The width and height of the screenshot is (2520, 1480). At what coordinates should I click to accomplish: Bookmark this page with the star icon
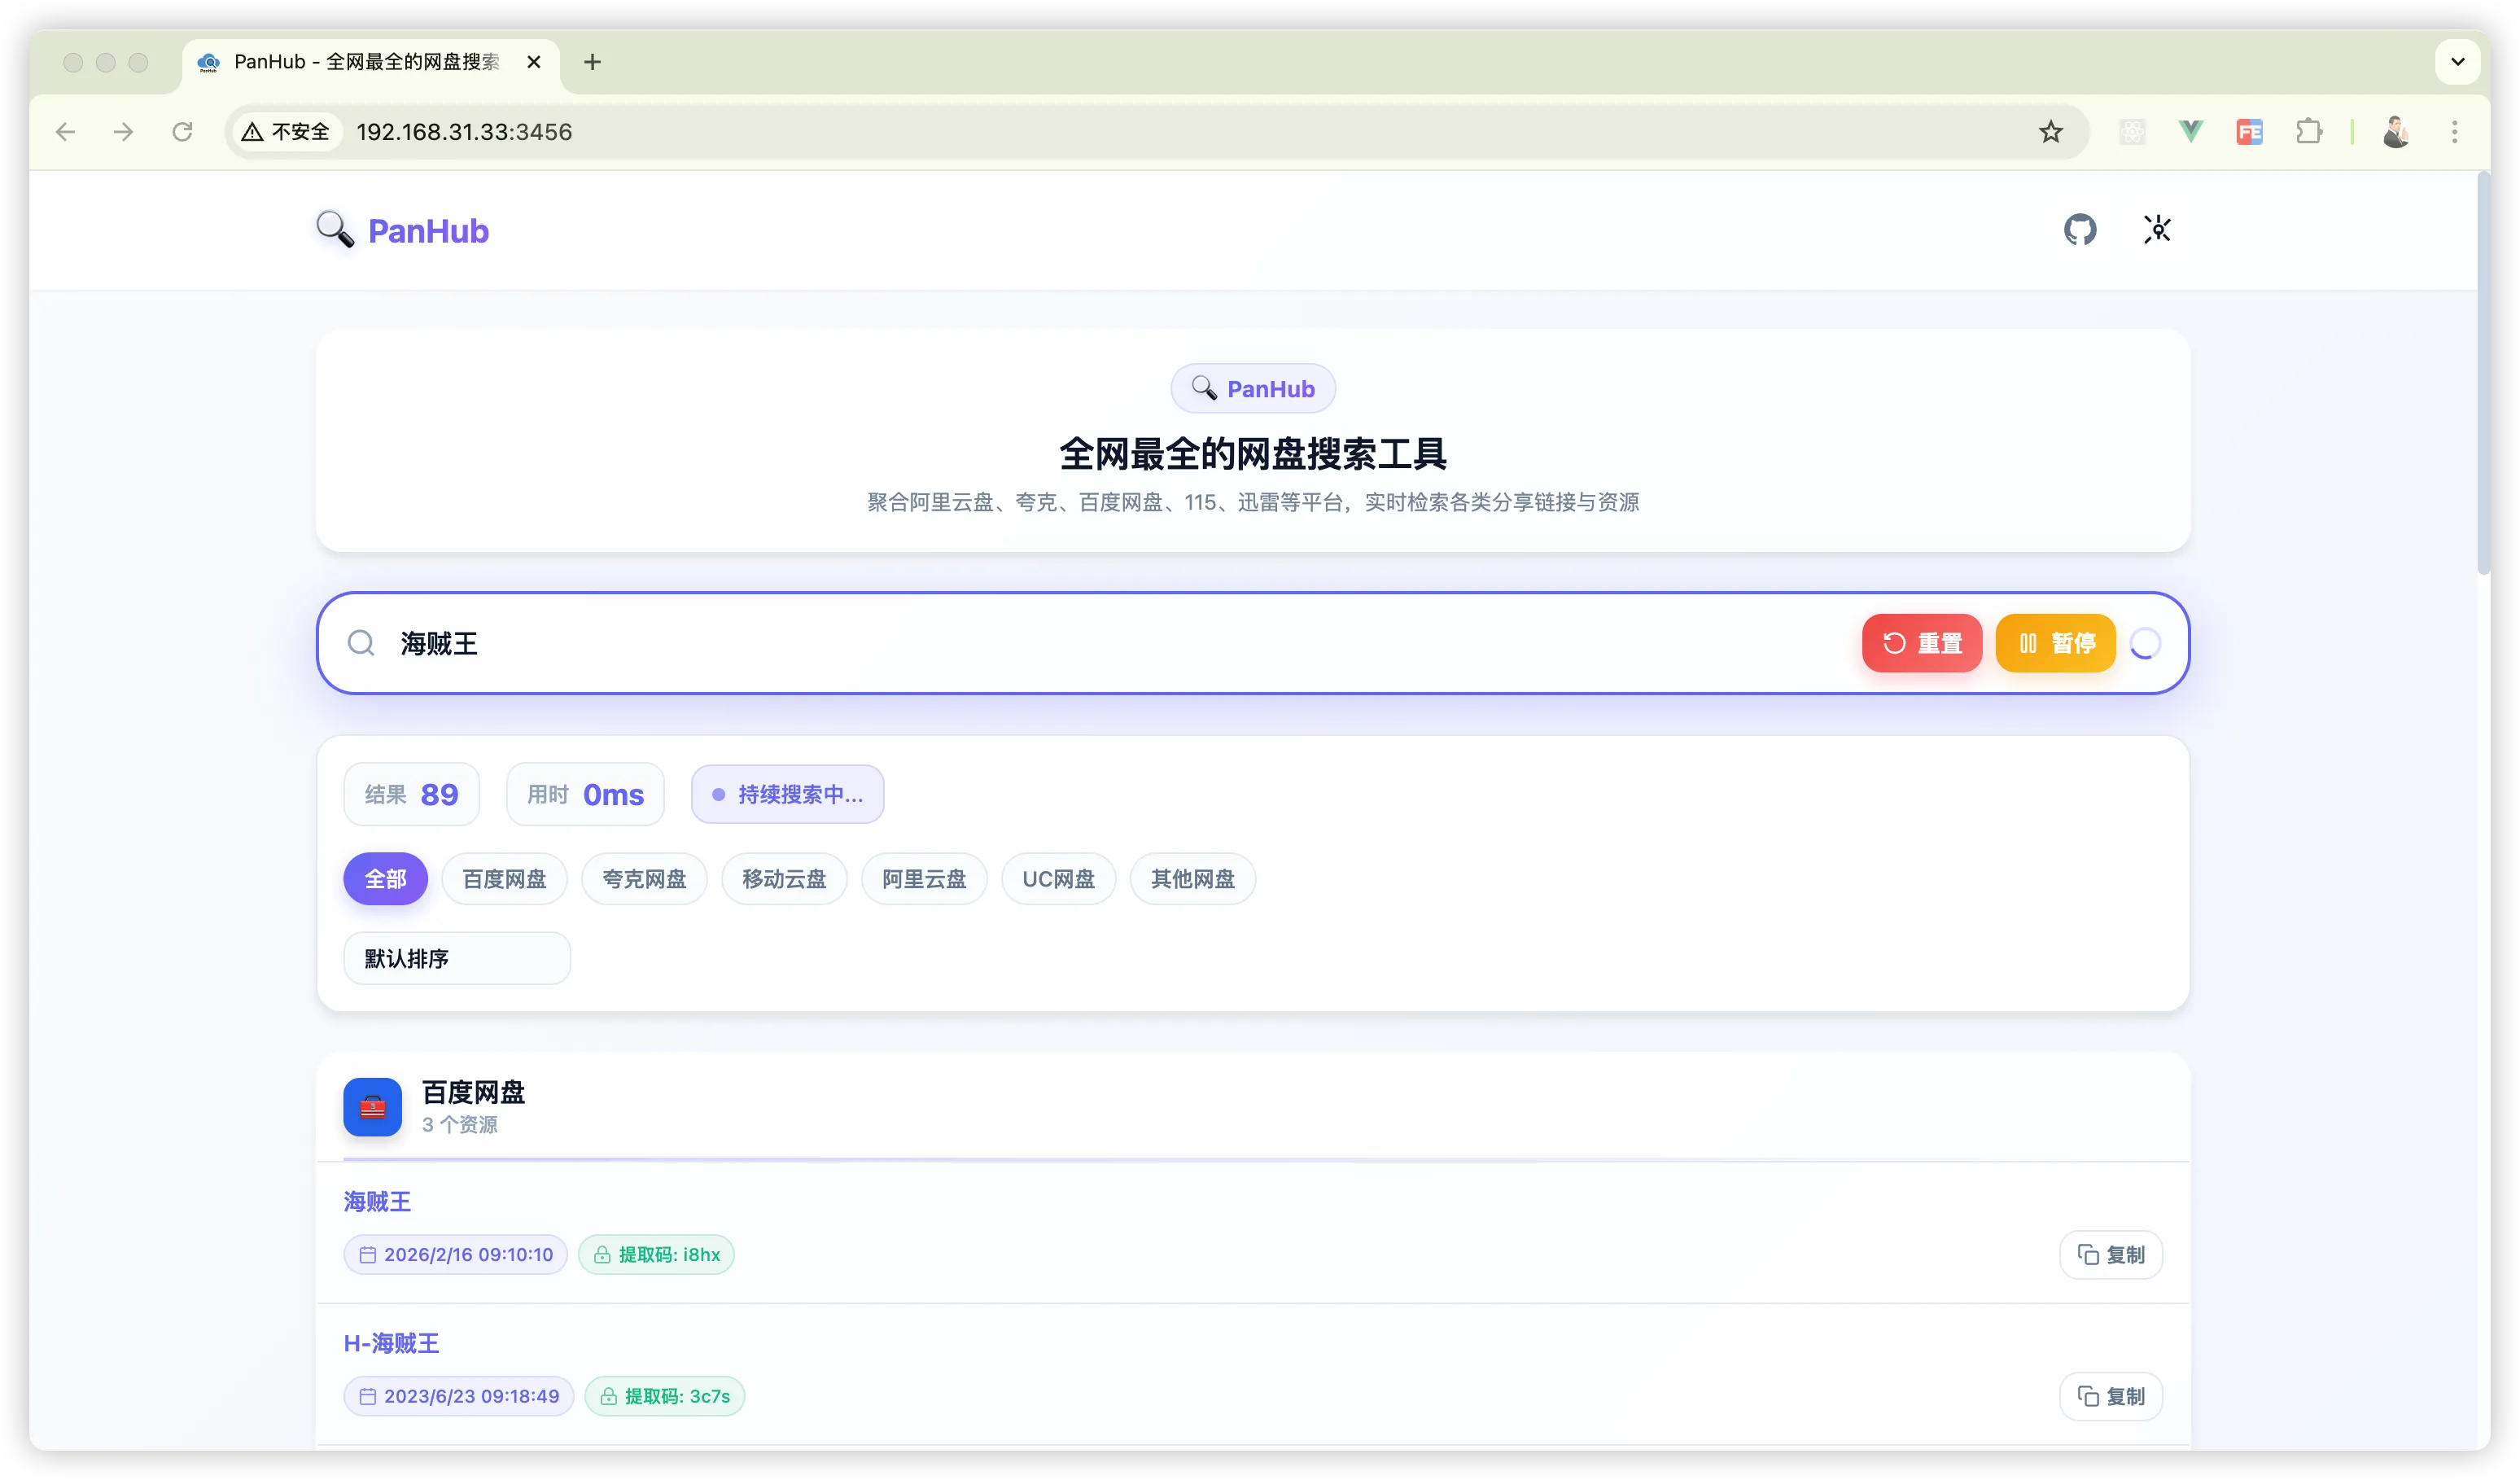pyautogui.click(x=2051, y=132)
